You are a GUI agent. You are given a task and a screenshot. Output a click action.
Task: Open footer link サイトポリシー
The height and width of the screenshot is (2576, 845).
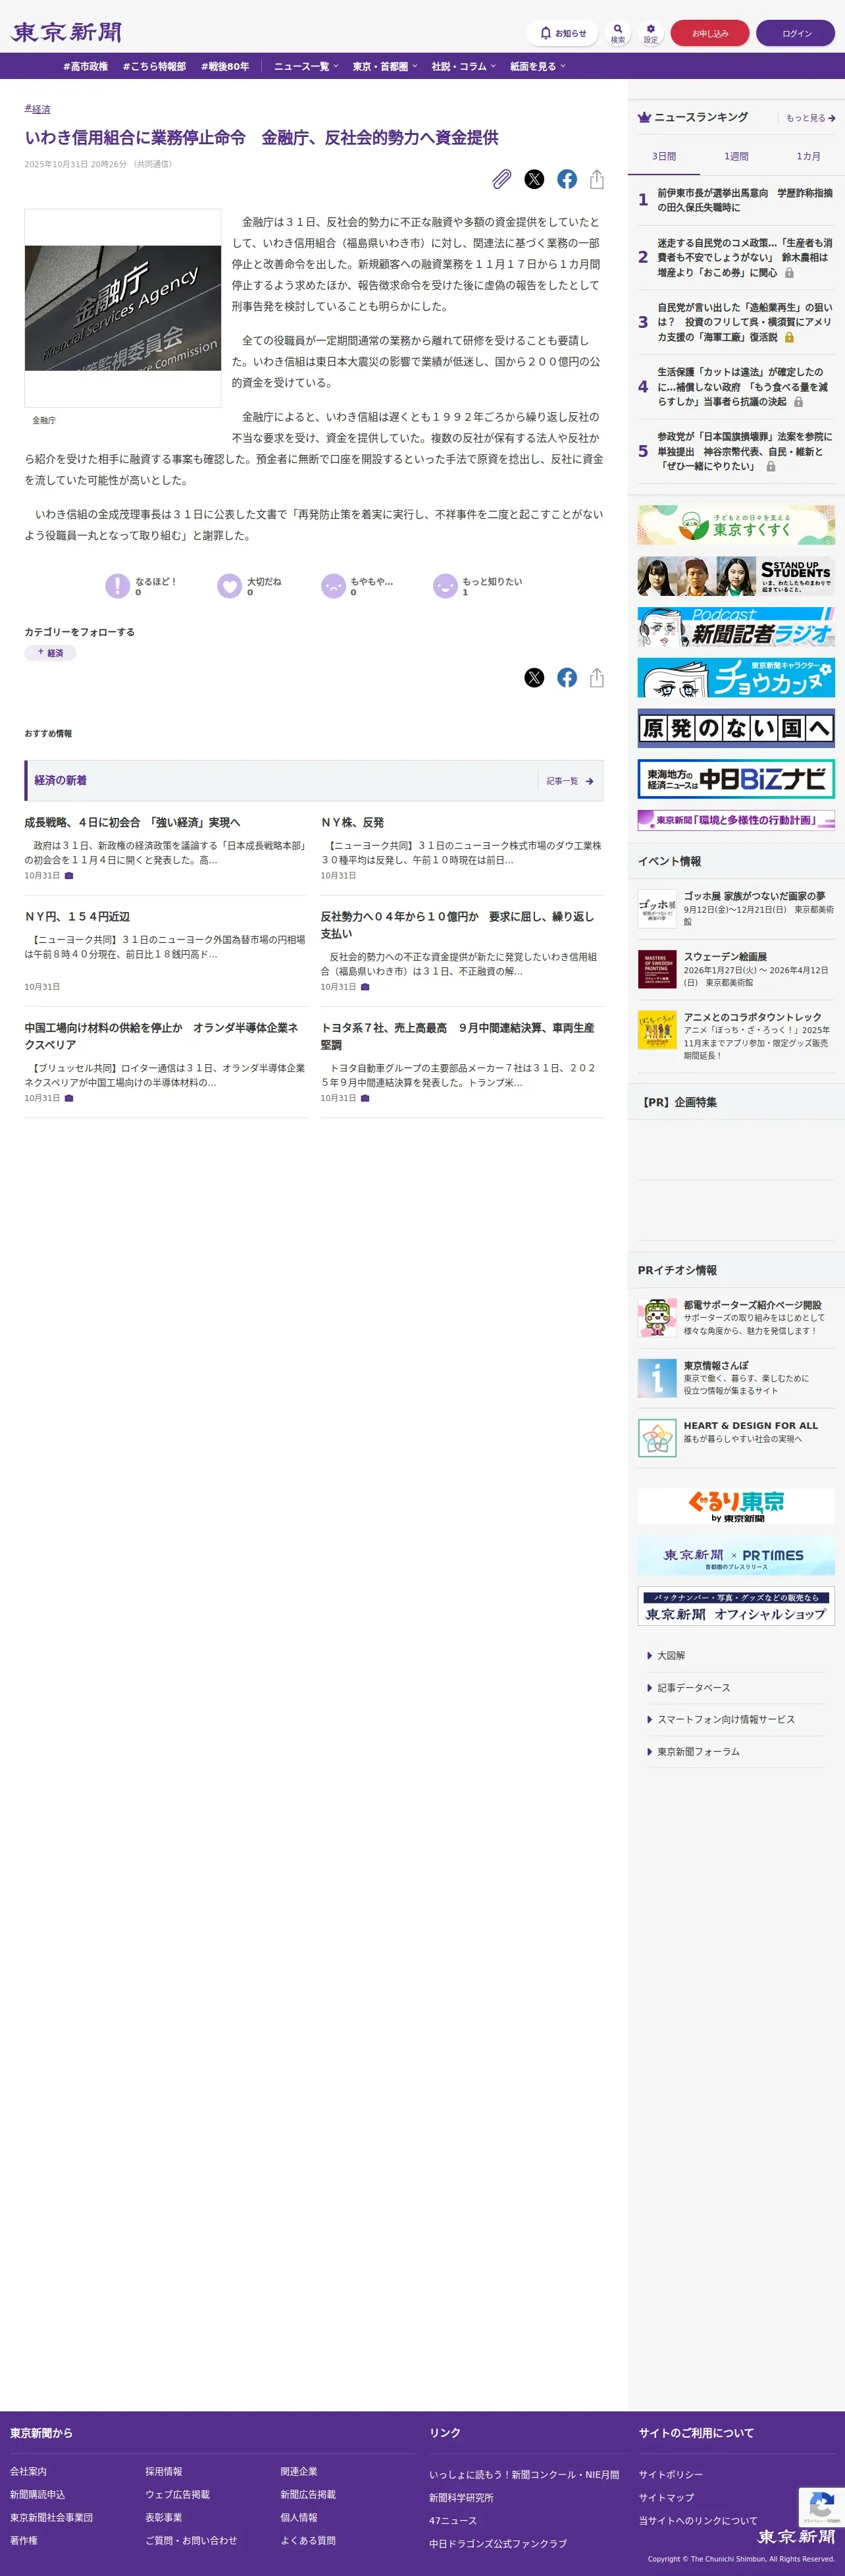click(671, 2475)
